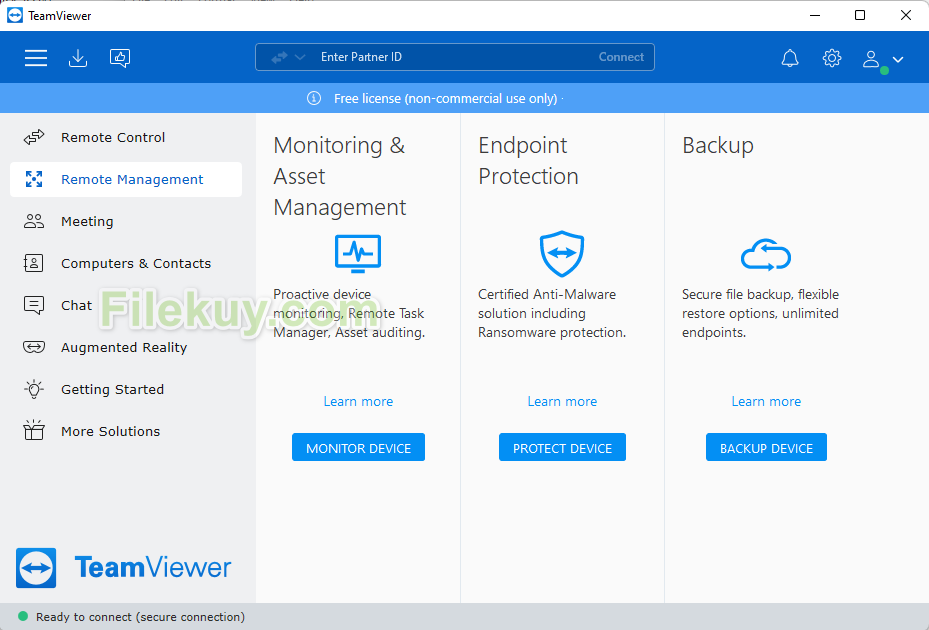The width and height of the screenshot is (929, 630).
Task: Click the info icon in license banner
Action: coord(314,98)
